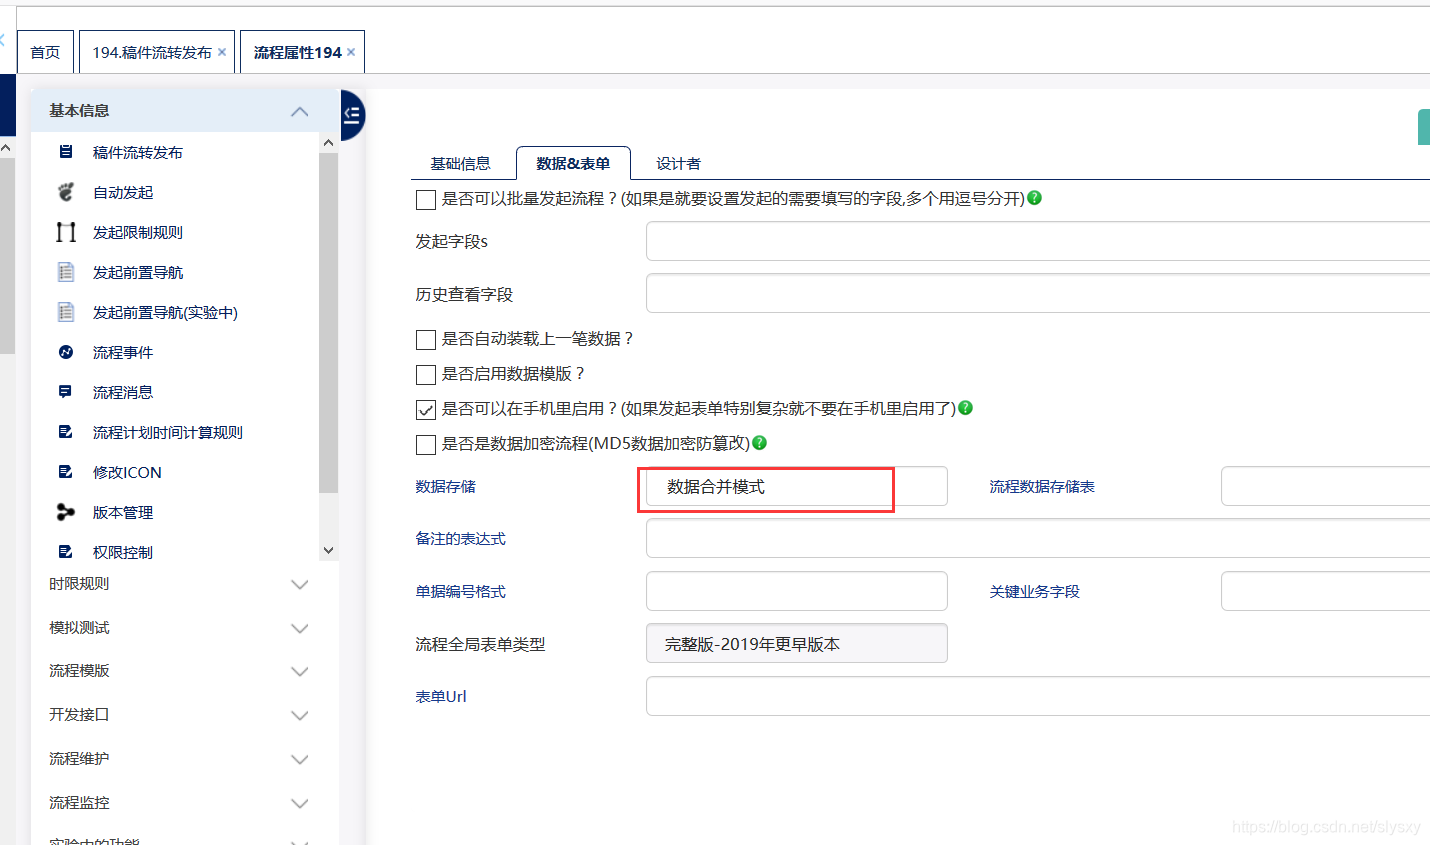The height and width of the screenshot is (845, 1430).
Task: Toggle 是否启用数据模版 checkbox
Action: coord(426,374)
